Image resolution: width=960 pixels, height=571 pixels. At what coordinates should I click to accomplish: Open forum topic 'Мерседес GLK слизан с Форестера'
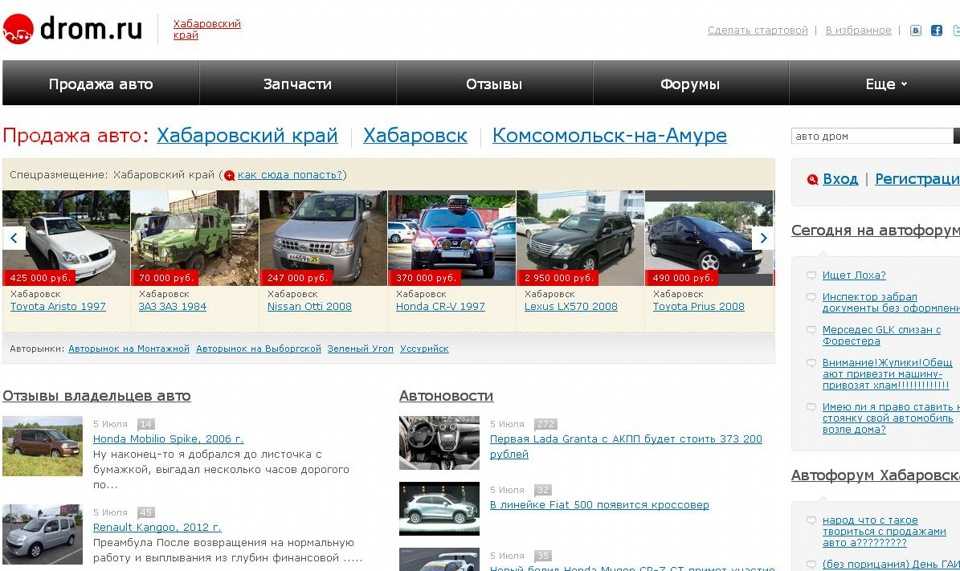coord(882,335)
